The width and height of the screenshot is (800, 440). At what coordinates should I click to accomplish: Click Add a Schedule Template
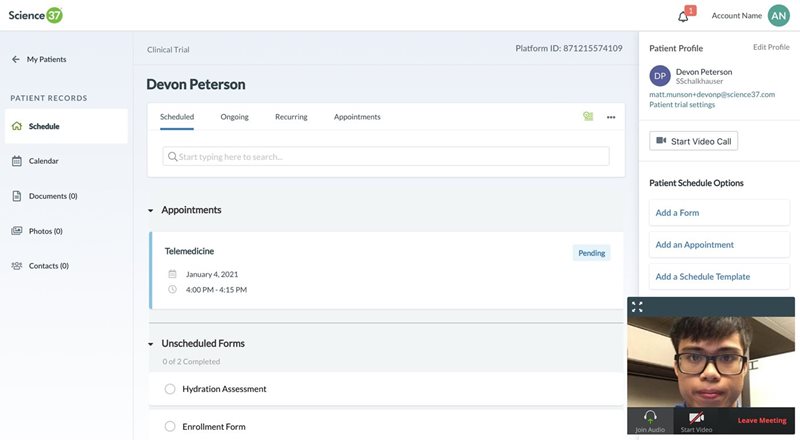click(702, 277)
